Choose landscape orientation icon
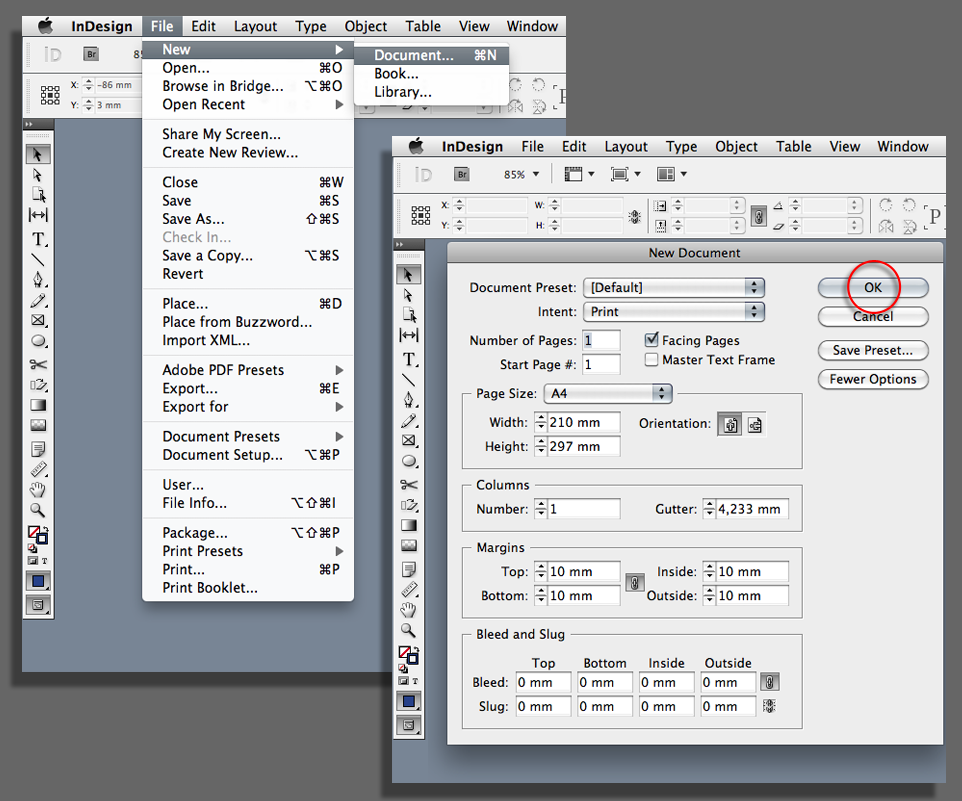The width and height of the screenshot is (962, 801). (x=755, y=424)
